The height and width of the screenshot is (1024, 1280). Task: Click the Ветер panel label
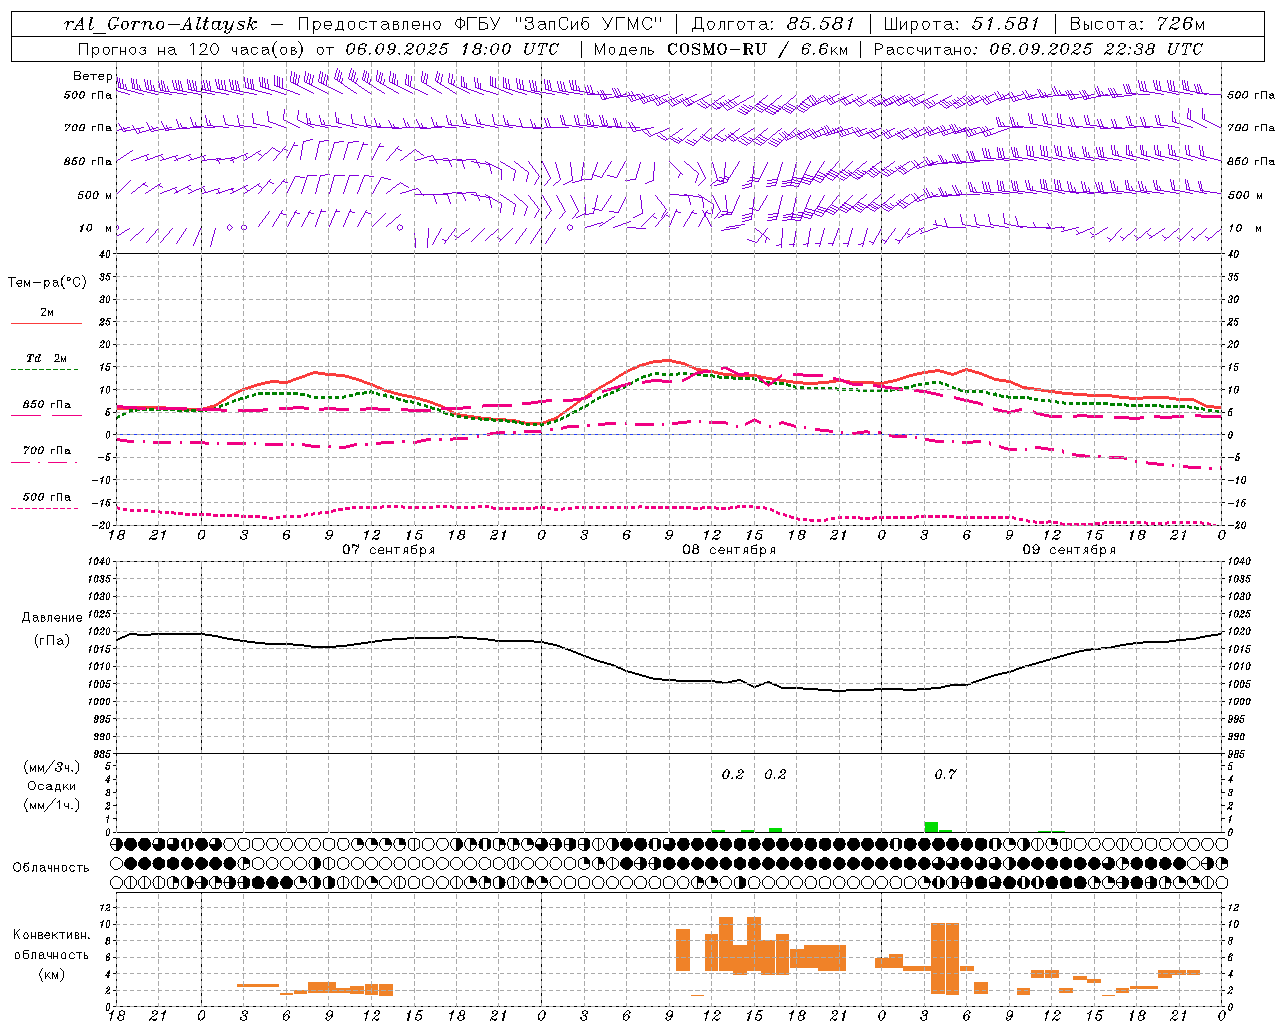point(92,76)
